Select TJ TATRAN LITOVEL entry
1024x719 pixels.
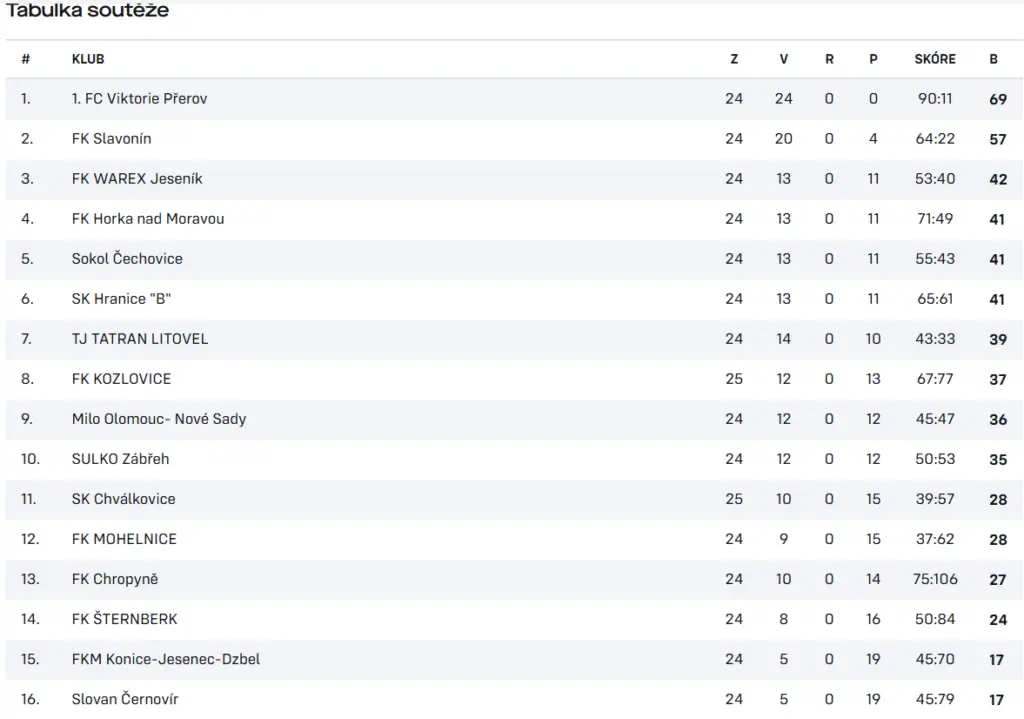pos(140,339)
